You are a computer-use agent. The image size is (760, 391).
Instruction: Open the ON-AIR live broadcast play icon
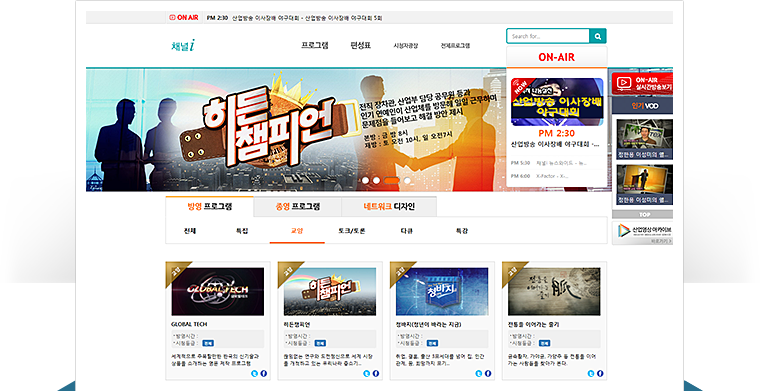pyautogui.click(x=624, y=83)
